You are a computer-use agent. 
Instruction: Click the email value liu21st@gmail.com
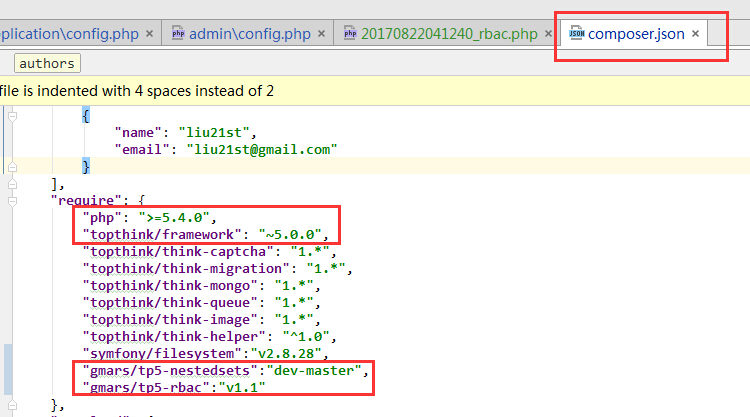pos(257,149)
